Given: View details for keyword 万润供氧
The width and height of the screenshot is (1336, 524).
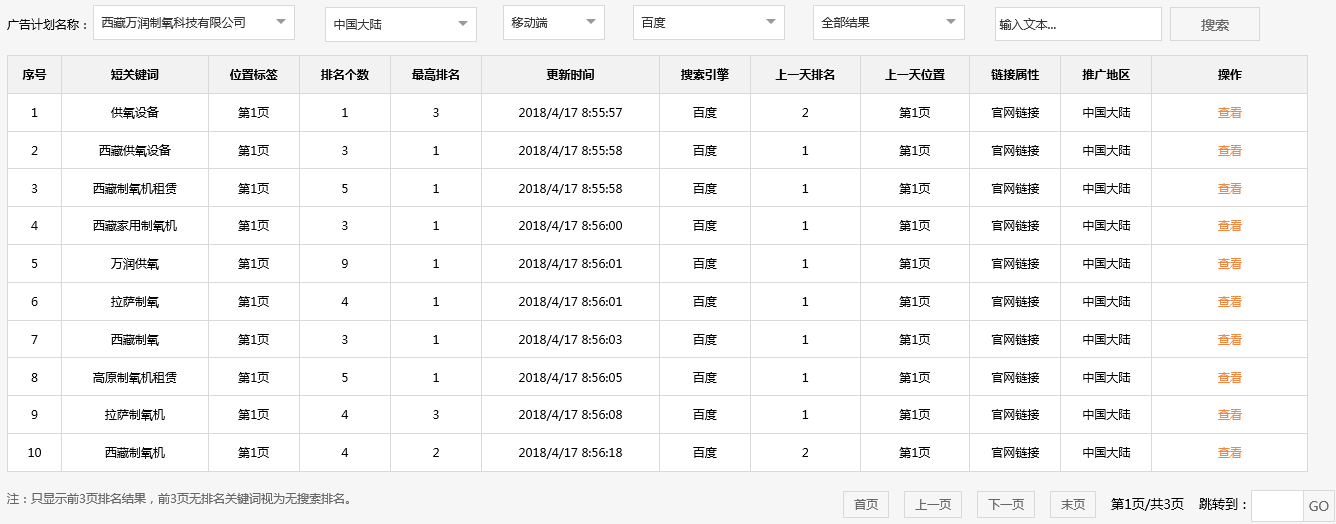Looking at the screenshot, I should (1229, 264).
